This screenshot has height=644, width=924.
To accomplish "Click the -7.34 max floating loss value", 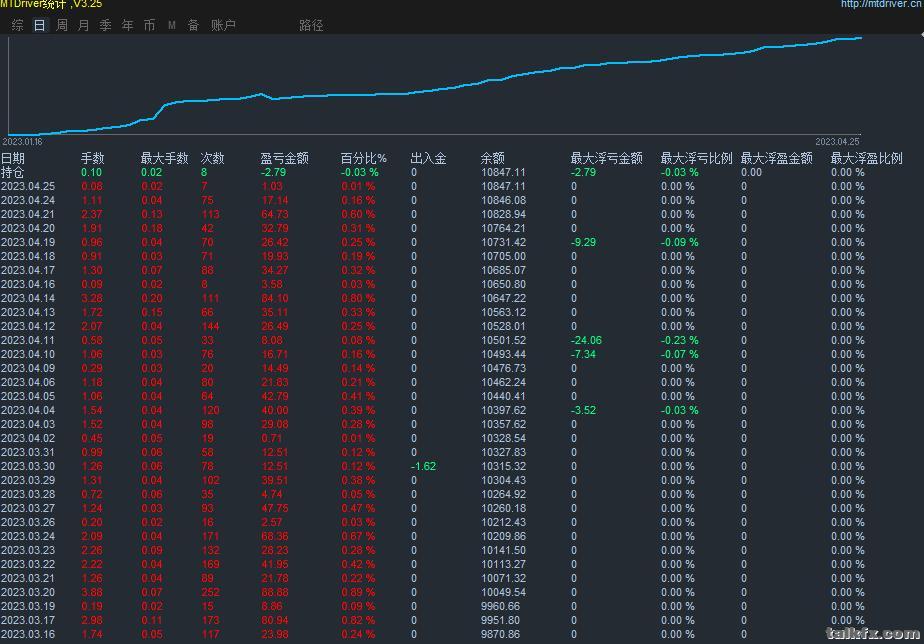I will tap(583, 355).
